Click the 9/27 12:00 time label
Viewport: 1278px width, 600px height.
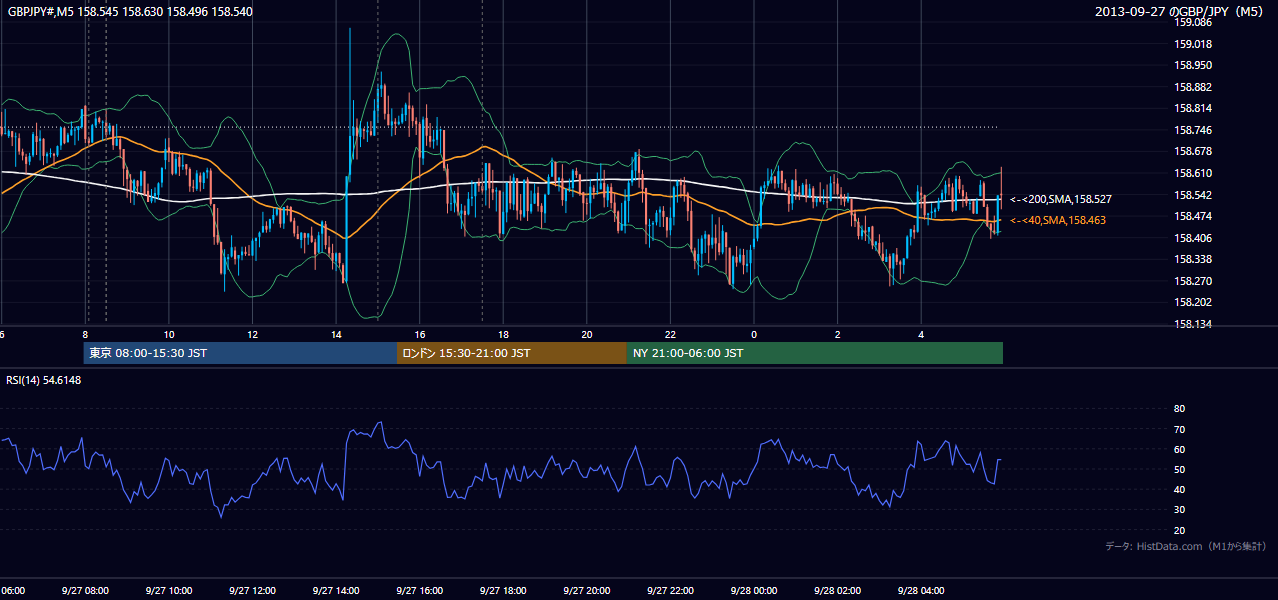point(252,591)
